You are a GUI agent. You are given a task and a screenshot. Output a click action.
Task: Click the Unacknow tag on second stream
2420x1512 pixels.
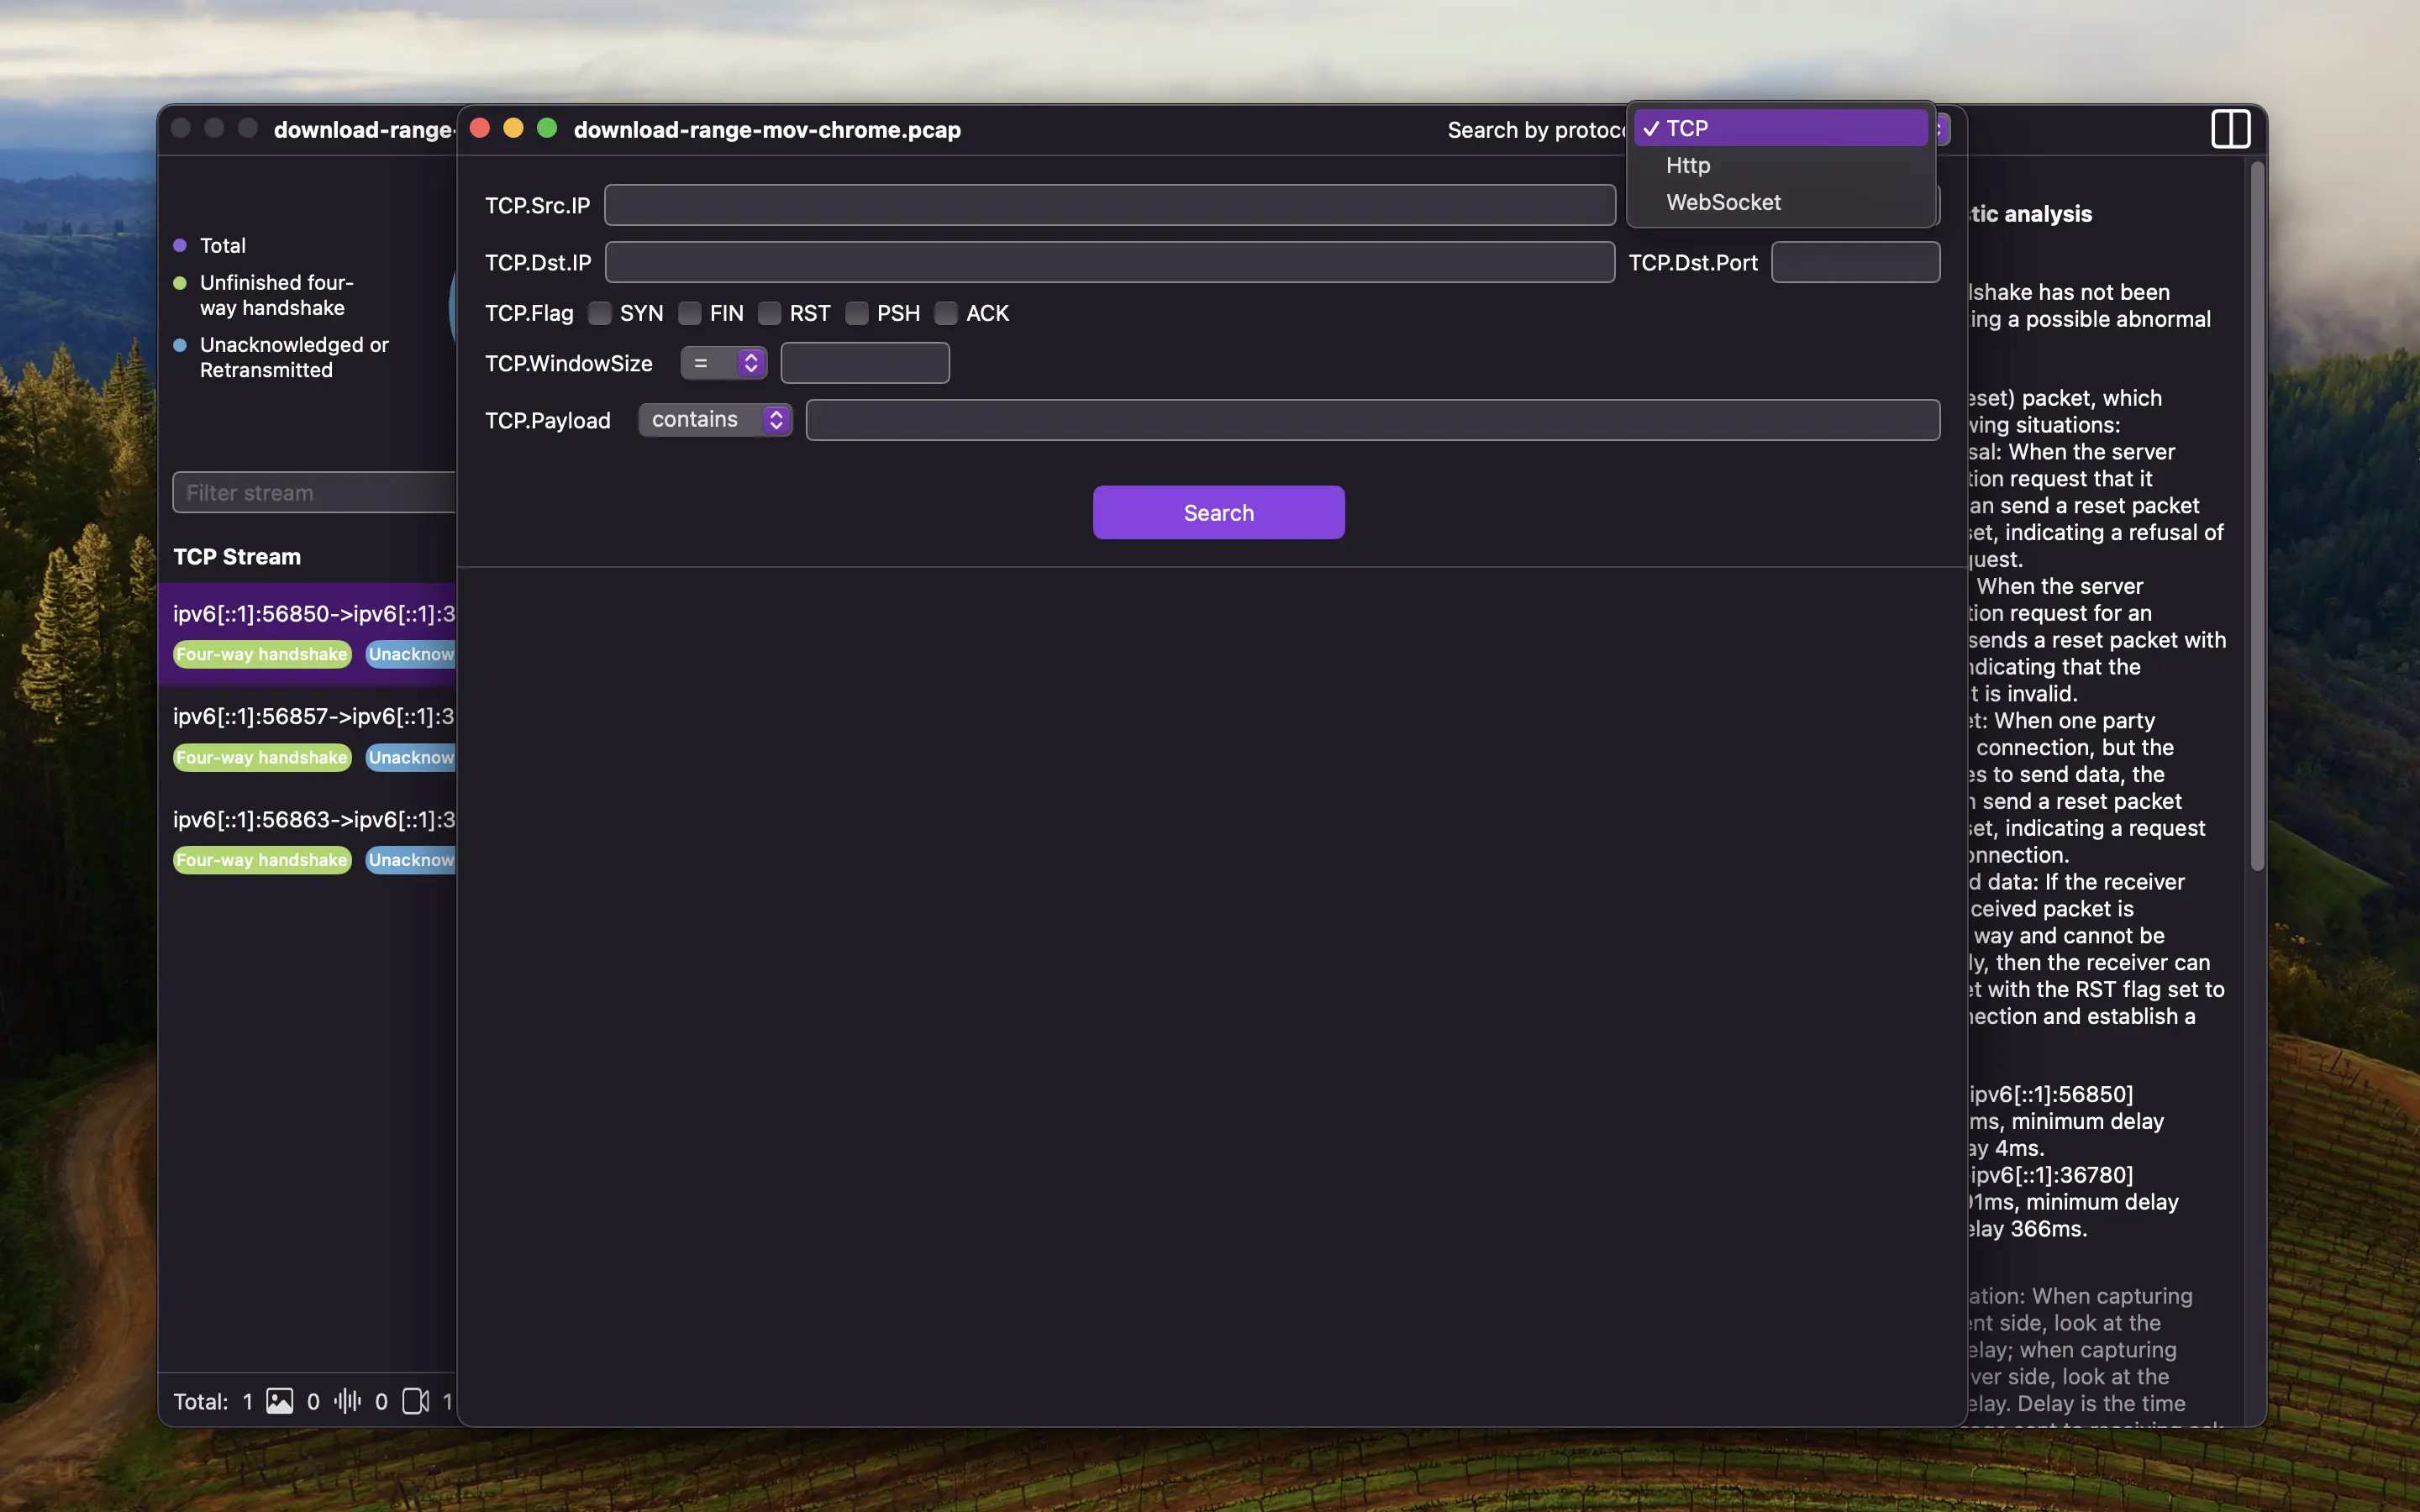point(414,756)
